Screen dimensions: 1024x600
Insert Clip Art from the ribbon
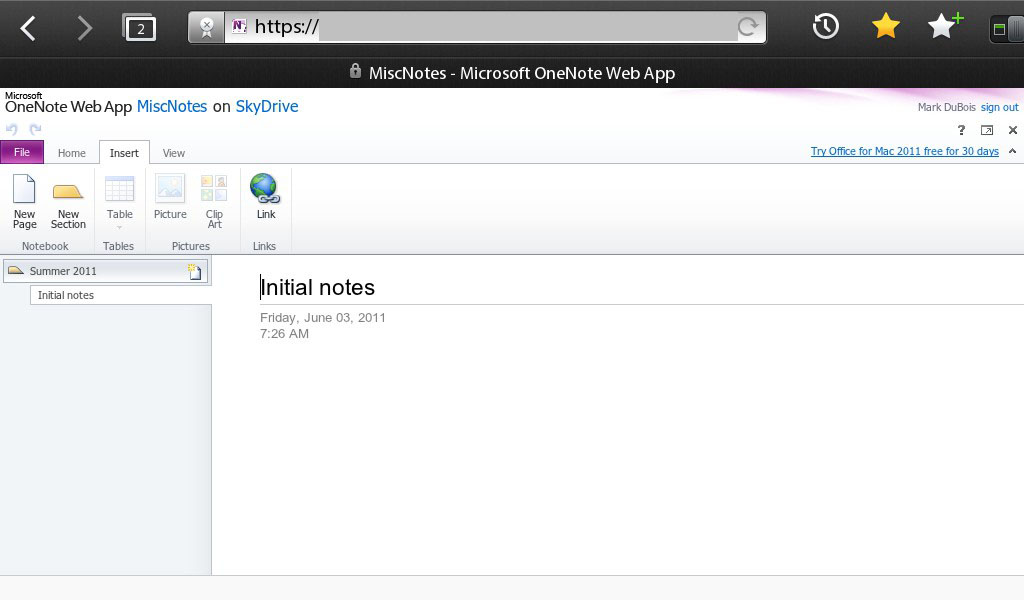pos(214,201)
